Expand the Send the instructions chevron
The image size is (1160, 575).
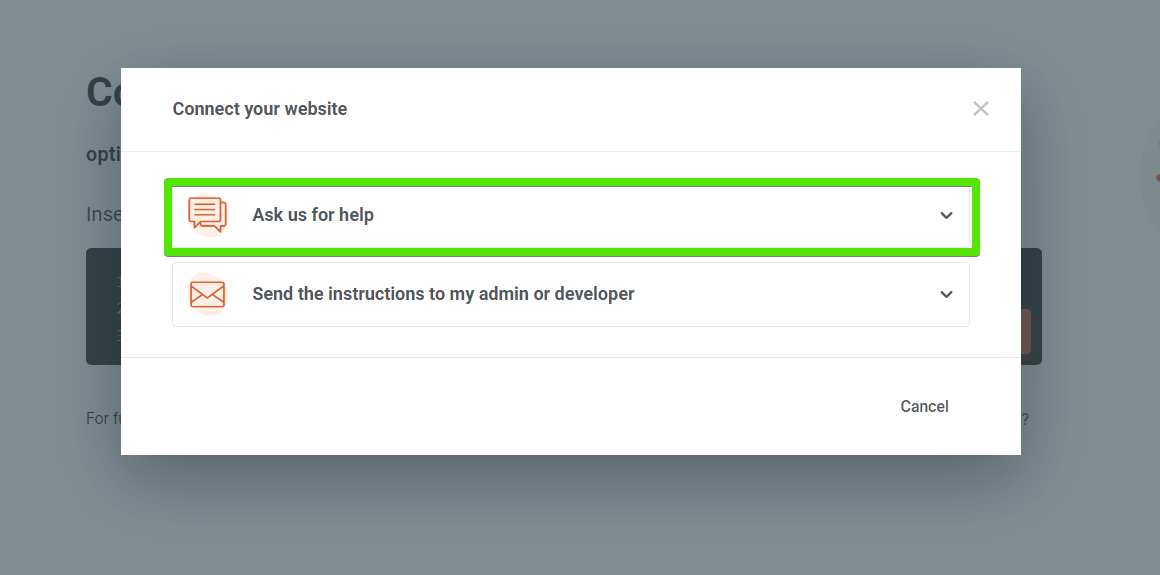[945, 295]
